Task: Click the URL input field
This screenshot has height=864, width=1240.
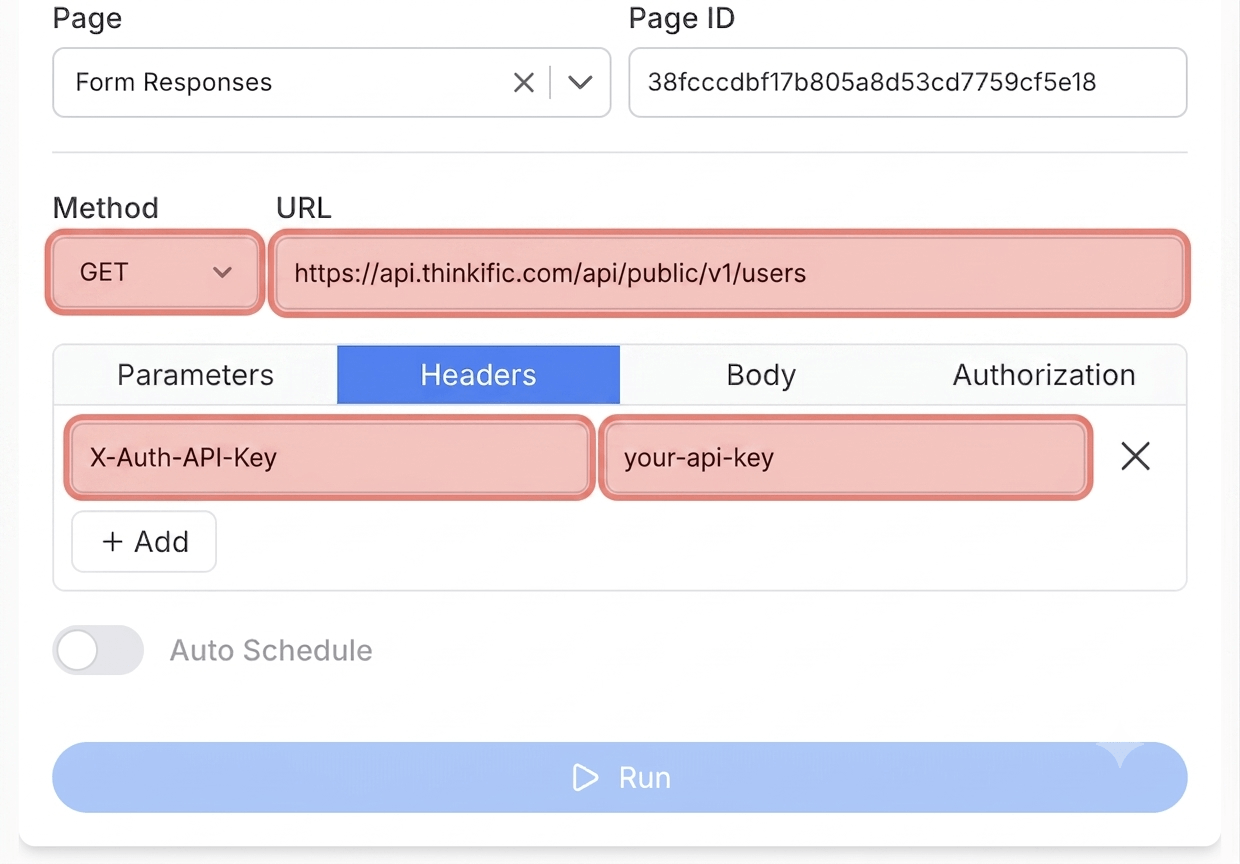Action: click(x=730, y=273)
